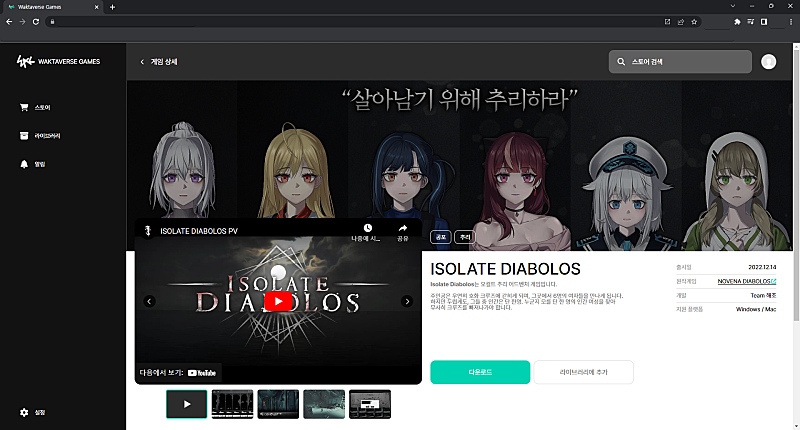This screenshot has height=430, width=800.
Task: Click the browser media control icon
Action: [751, 21]
